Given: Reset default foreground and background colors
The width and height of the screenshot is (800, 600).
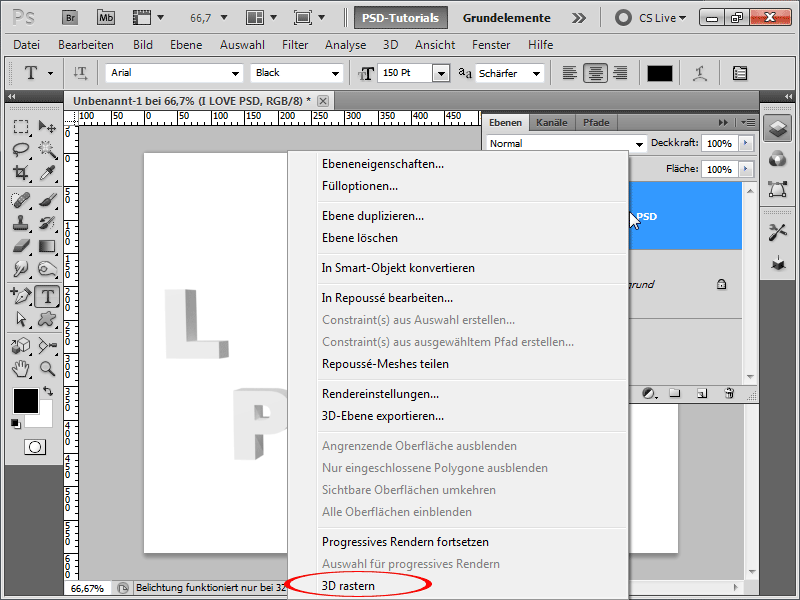Looking at the screenshot, I should pos(16,423).
